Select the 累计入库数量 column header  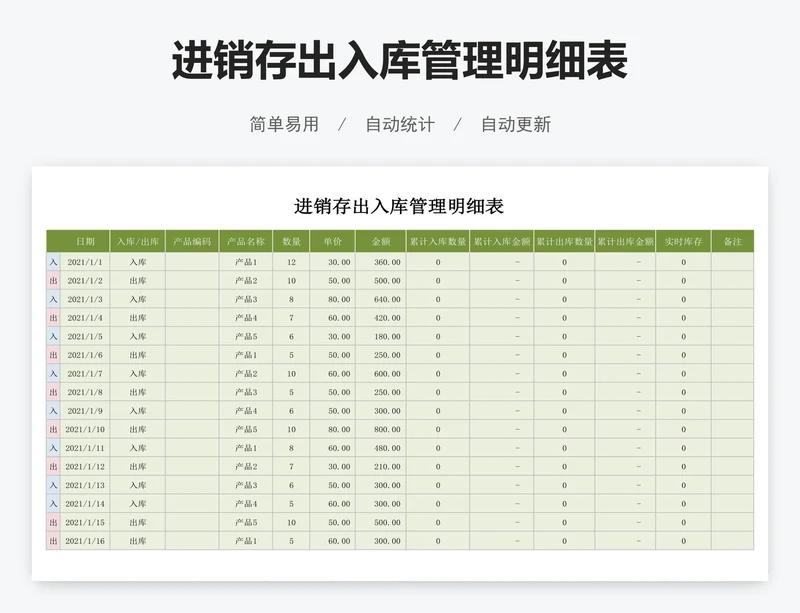[438, 241]
